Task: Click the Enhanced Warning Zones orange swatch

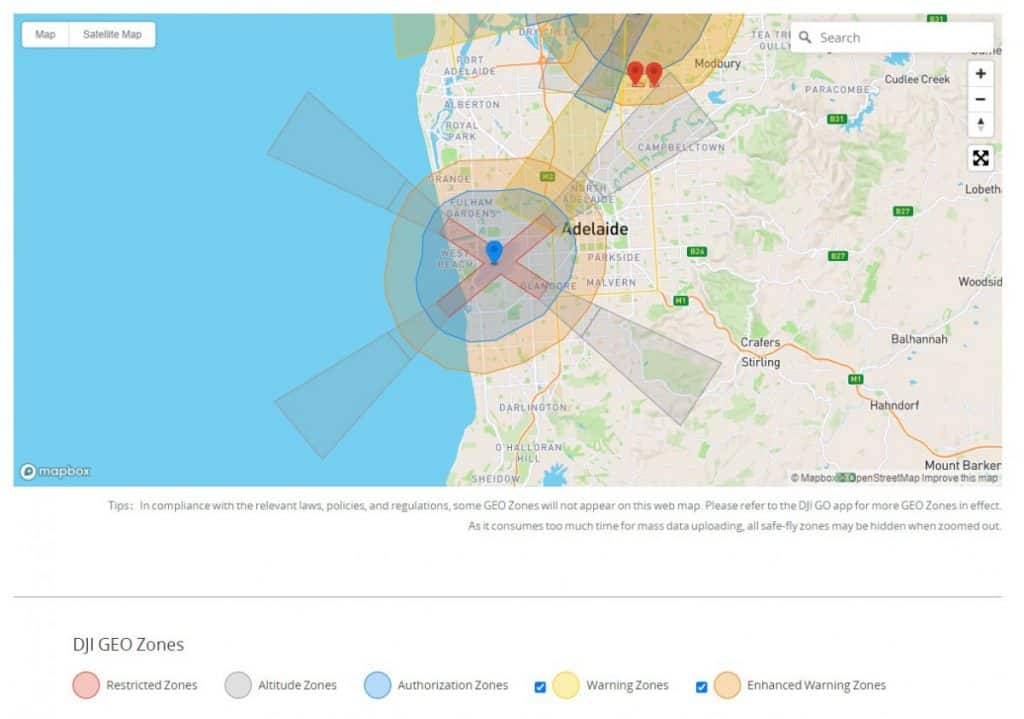Action: coord(727,685)
